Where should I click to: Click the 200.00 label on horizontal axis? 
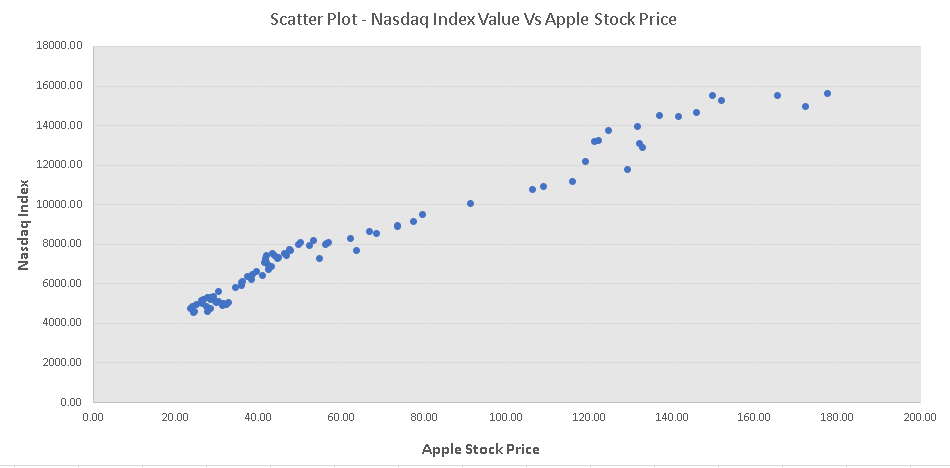tap(919, 417)
